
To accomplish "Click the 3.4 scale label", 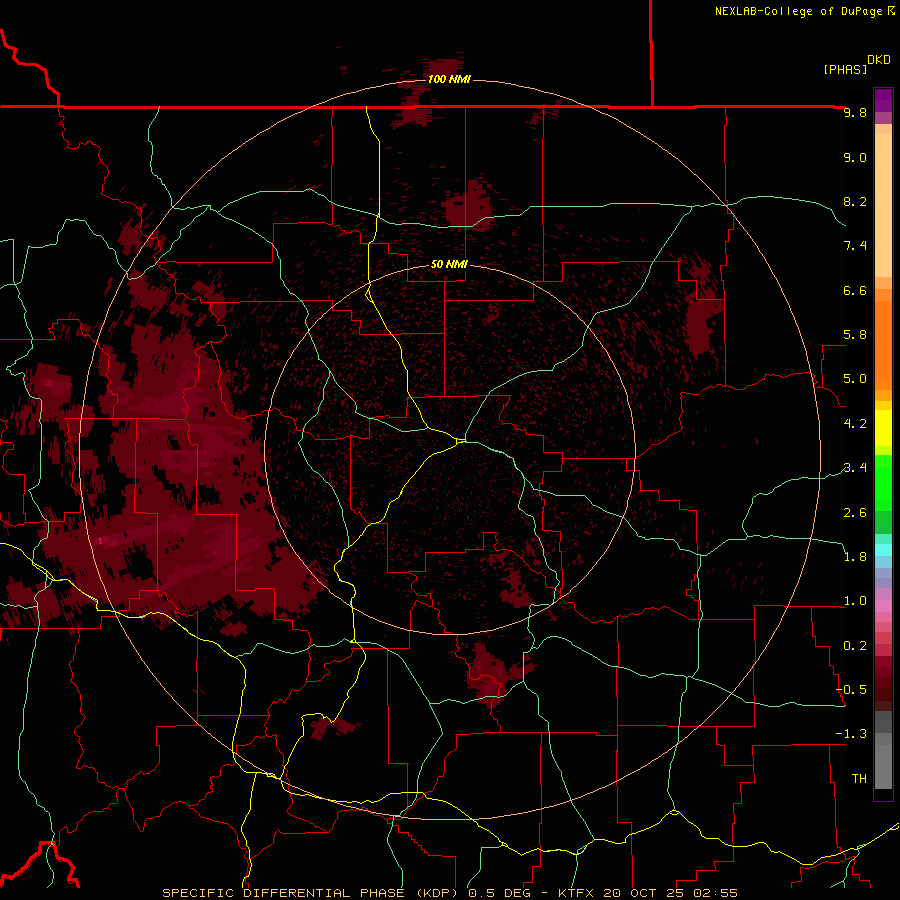I will [x=855, y=468].
